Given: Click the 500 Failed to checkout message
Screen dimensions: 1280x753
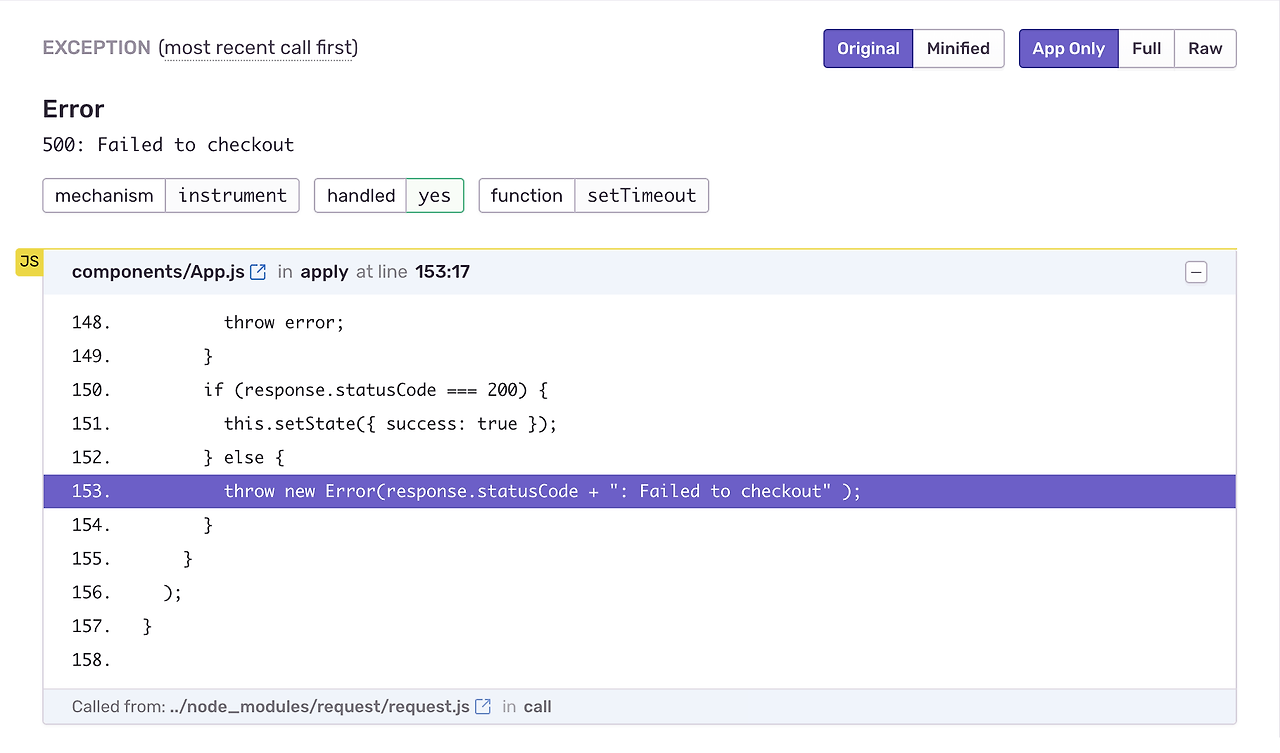Looking at the screenshot, I should [168, 145].
